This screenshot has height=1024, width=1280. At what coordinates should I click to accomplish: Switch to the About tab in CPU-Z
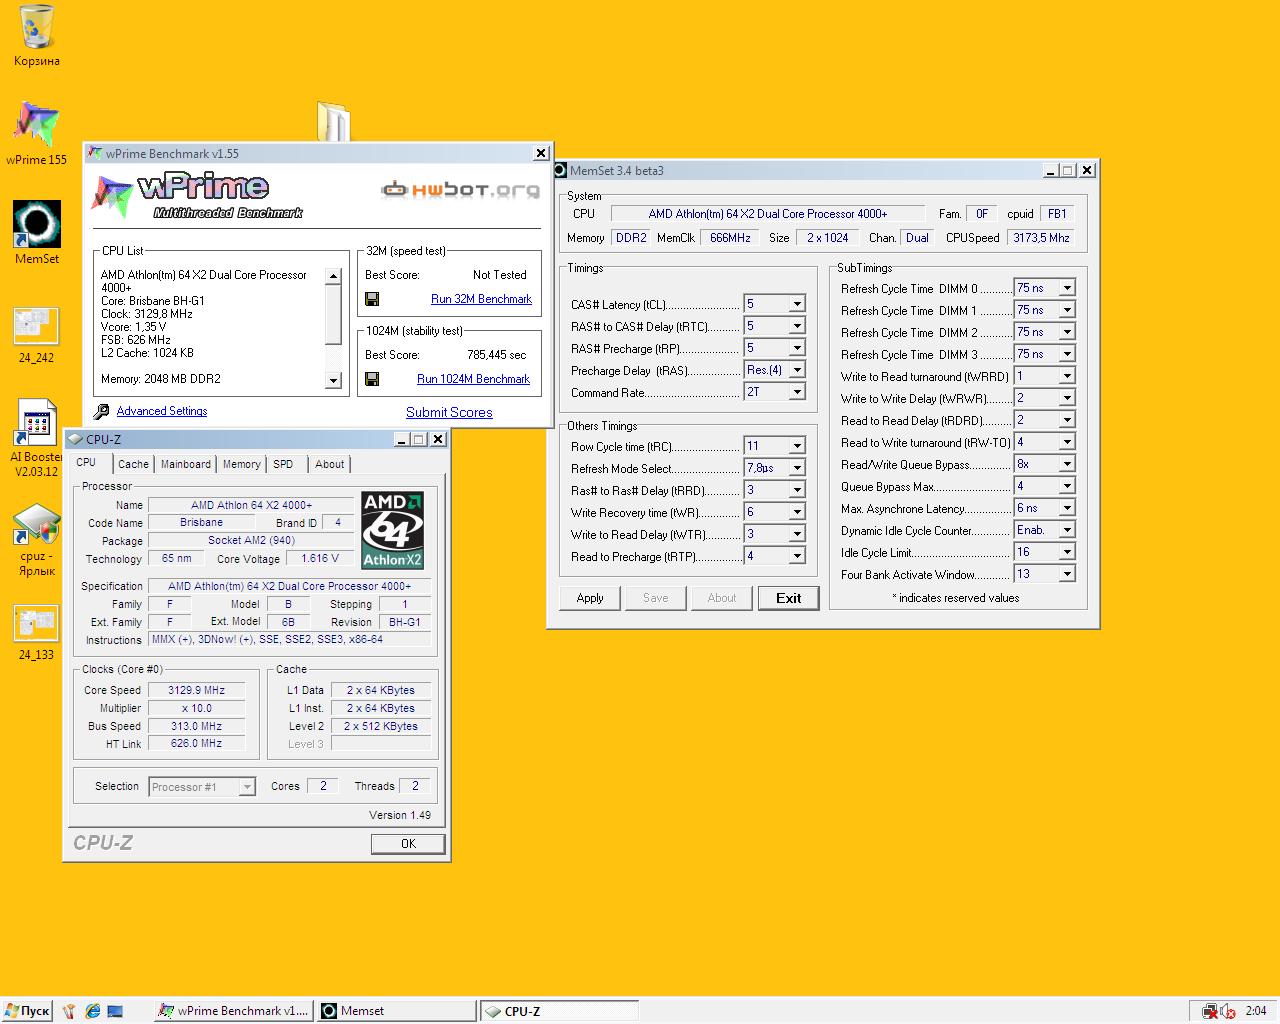click(330, 464)
